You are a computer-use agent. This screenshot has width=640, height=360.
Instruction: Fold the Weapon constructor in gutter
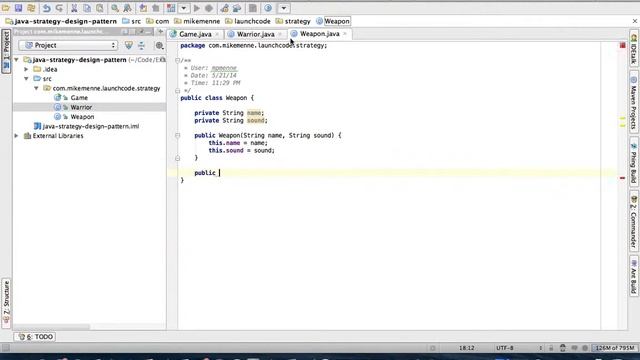pos(178,136)
